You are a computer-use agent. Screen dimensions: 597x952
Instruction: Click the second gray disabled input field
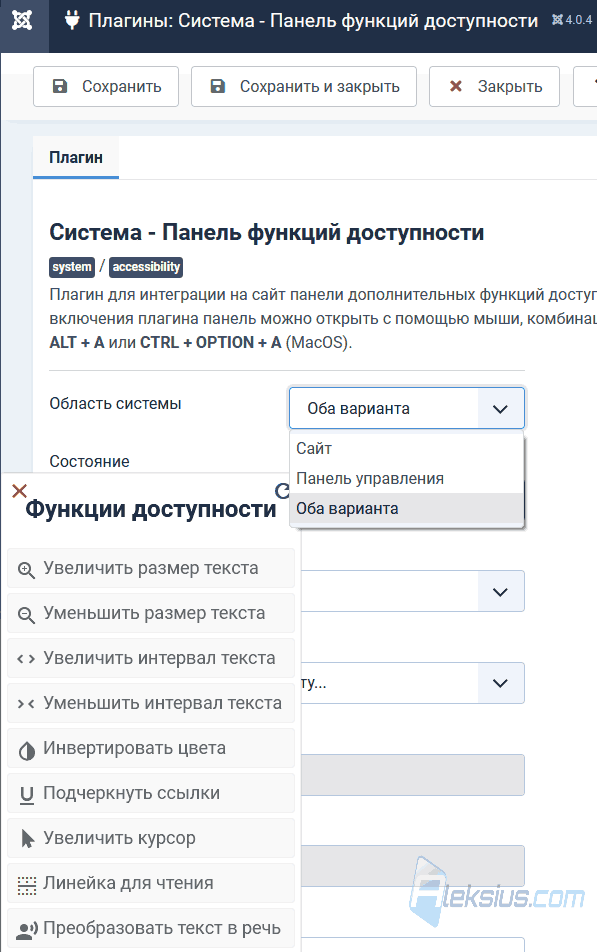point(413,866)
